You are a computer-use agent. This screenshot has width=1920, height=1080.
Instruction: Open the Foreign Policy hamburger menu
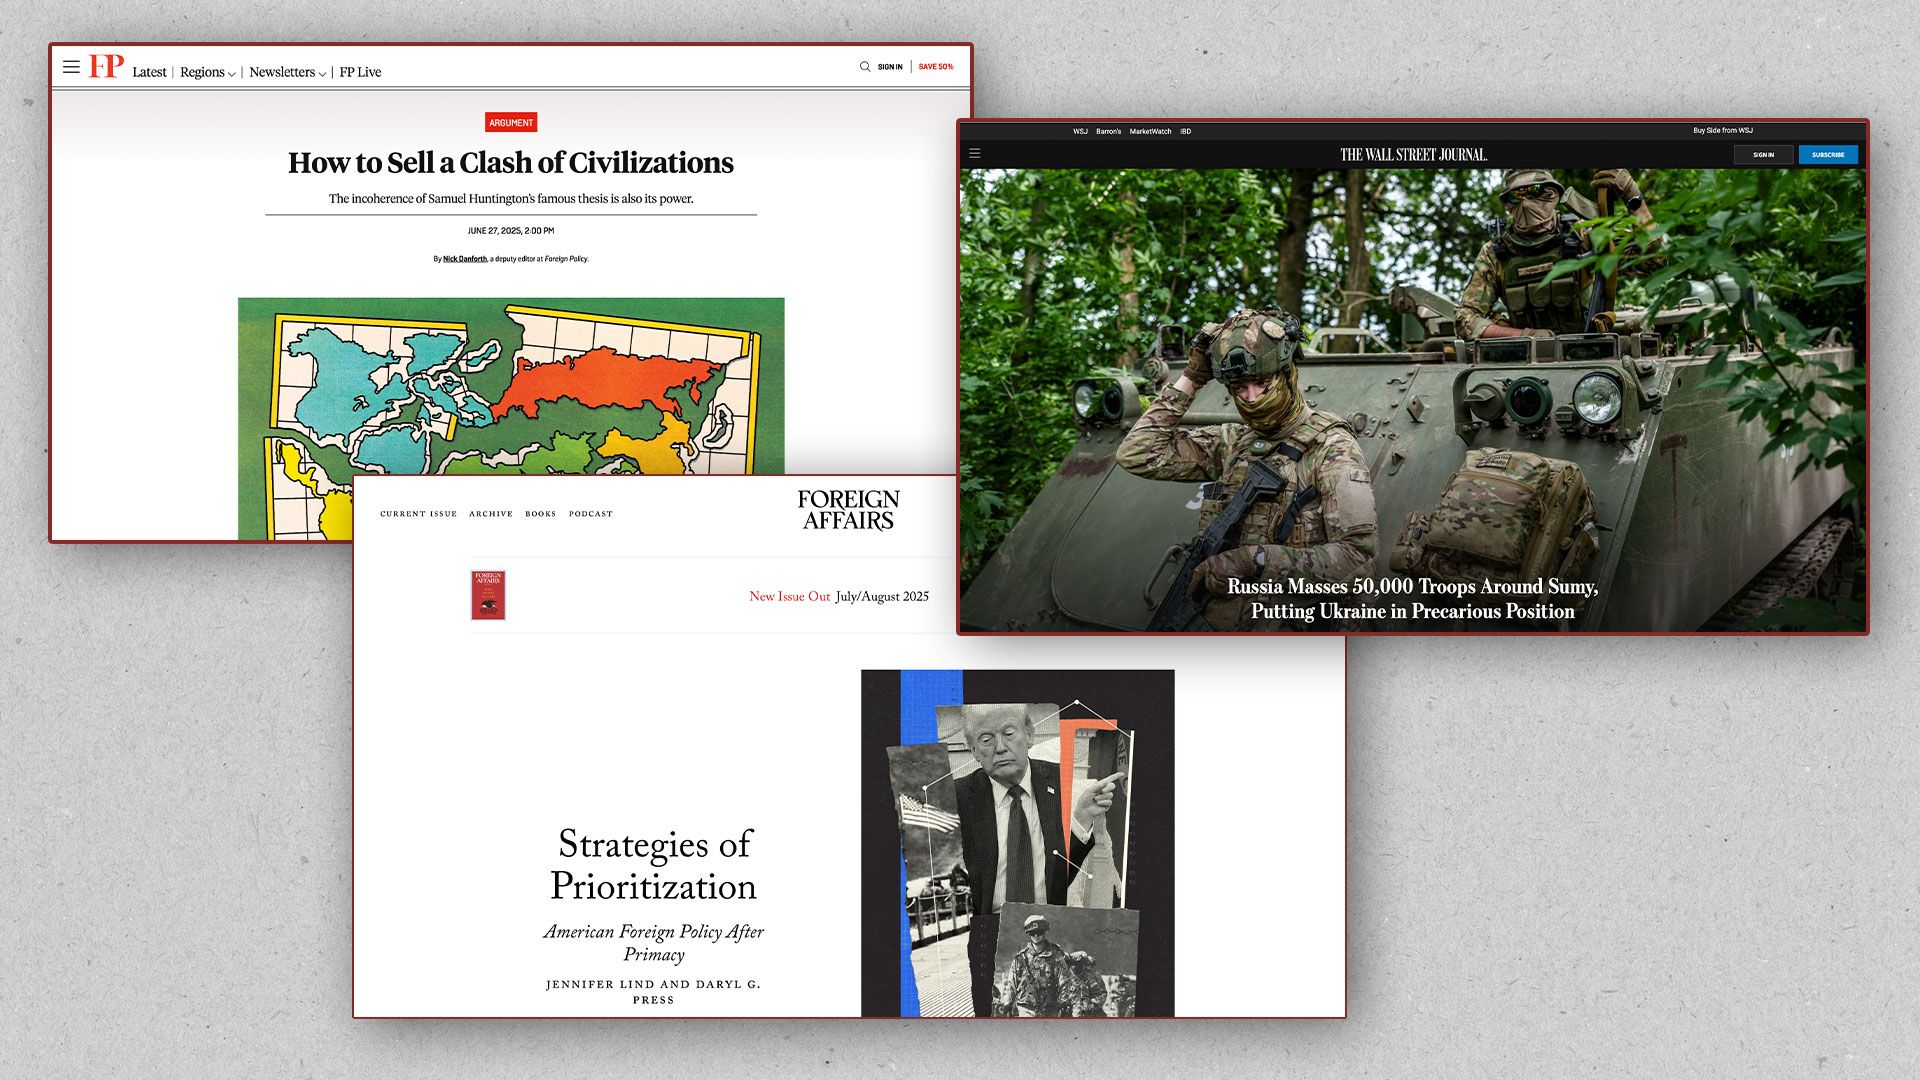(x=71, y=67)
